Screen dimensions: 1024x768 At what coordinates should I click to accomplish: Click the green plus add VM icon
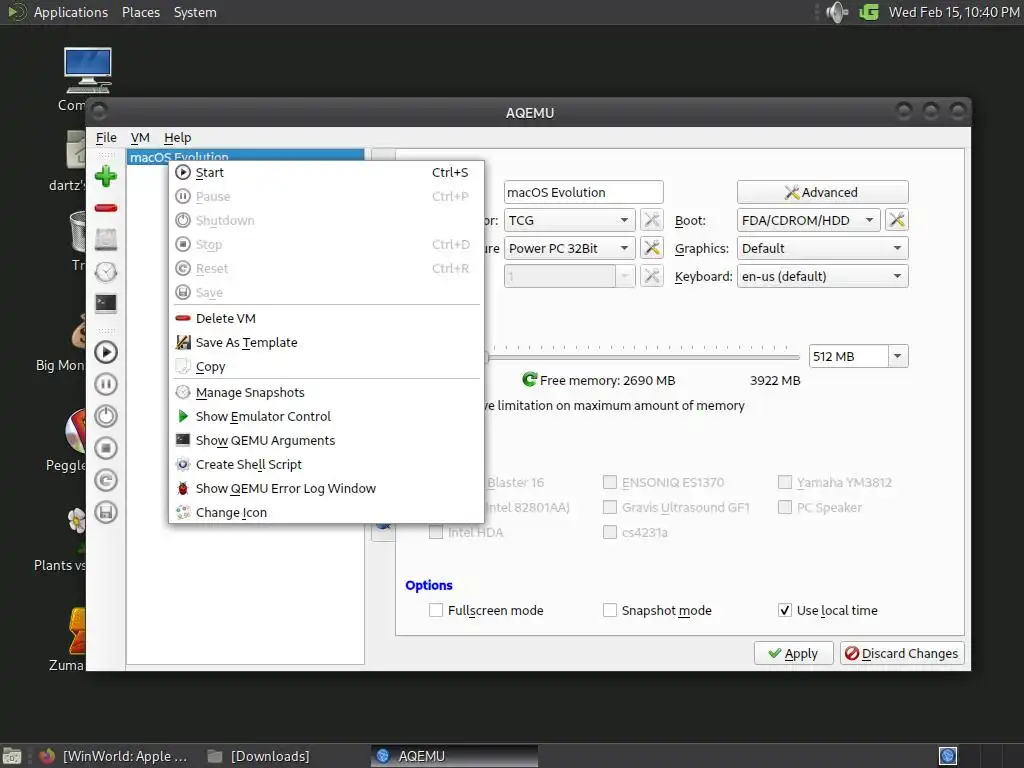(x=106, y=176)
